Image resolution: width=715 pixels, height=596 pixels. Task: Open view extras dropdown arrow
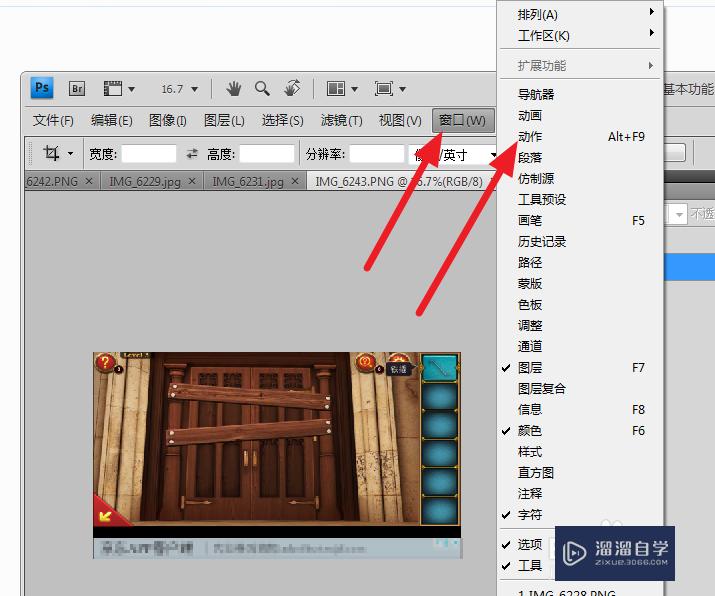(131, 89)
